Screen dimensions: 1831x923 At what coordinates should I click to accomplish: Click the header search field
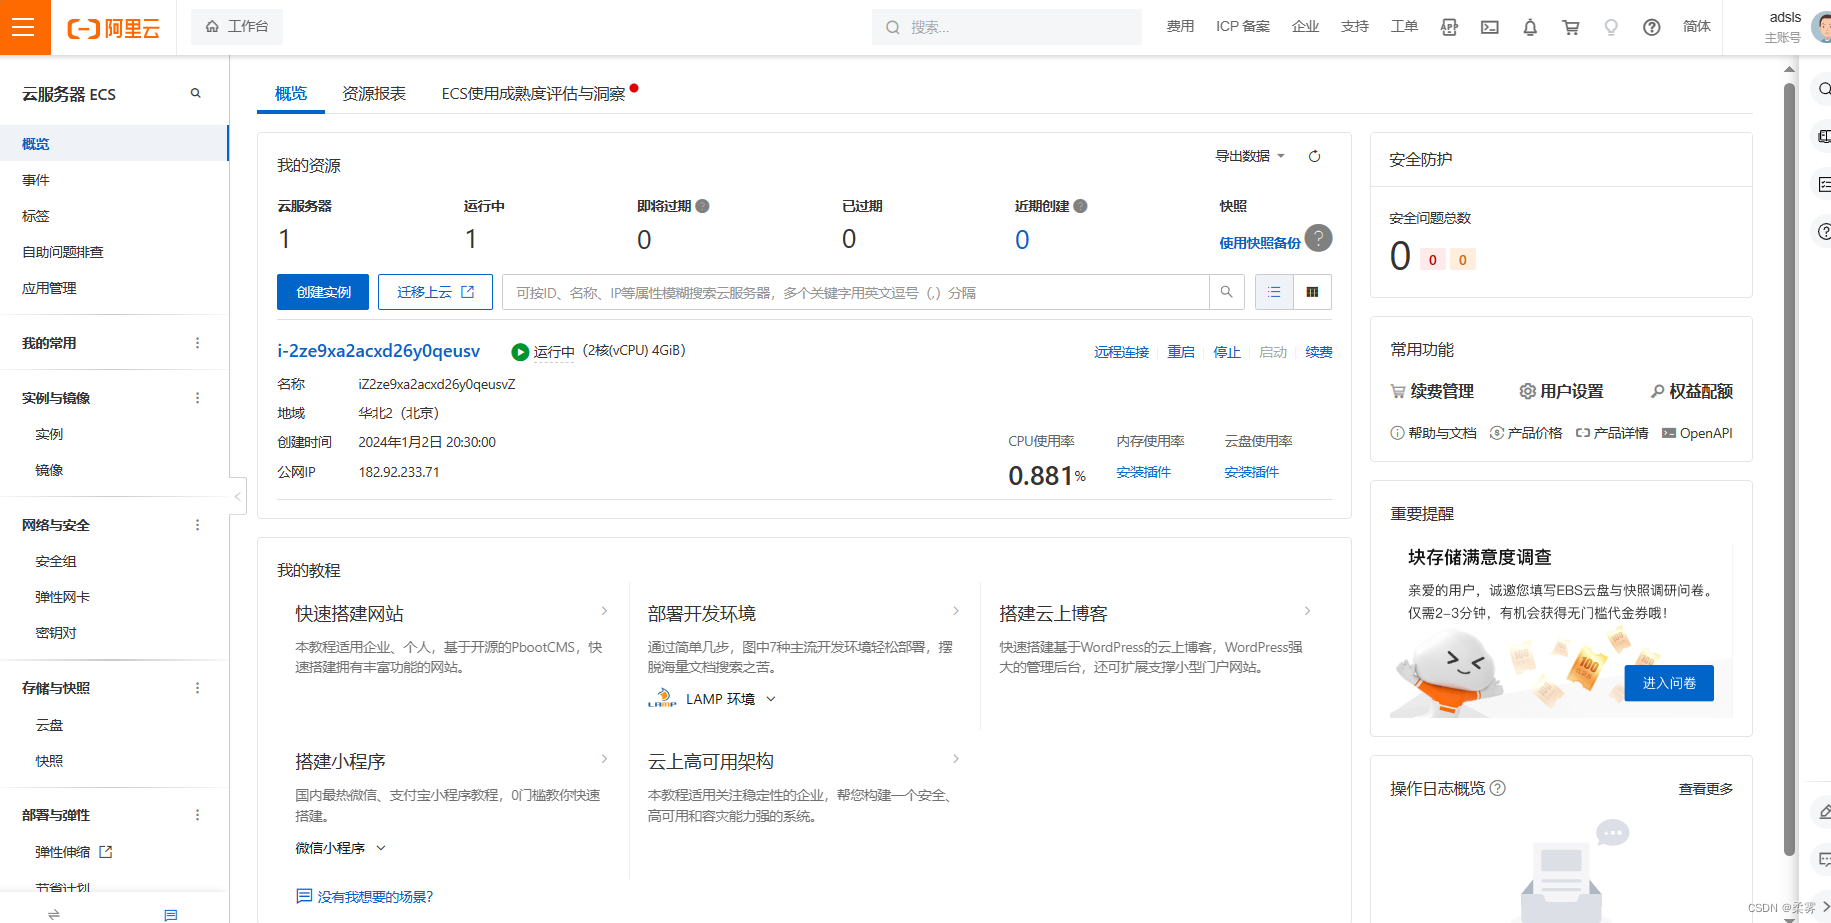(1007, 27)
